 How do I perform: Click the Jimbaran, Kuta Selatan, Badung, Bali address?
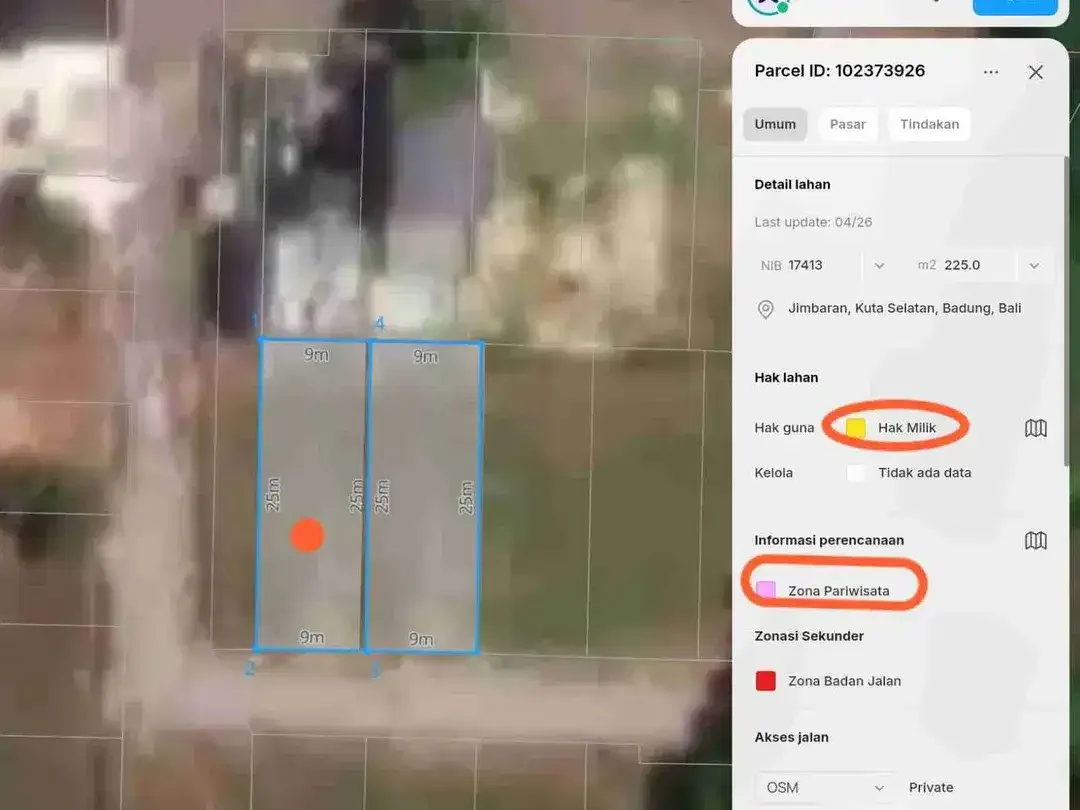click(904, 308)
